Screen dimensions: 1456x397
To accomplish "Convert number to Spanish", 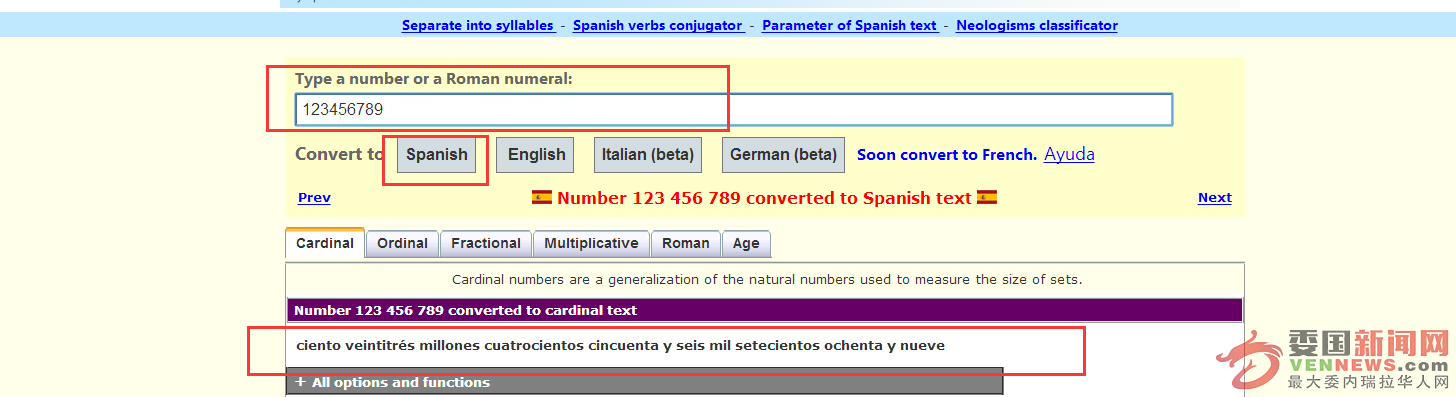I will pyautogui.click(x=437, y=155).
